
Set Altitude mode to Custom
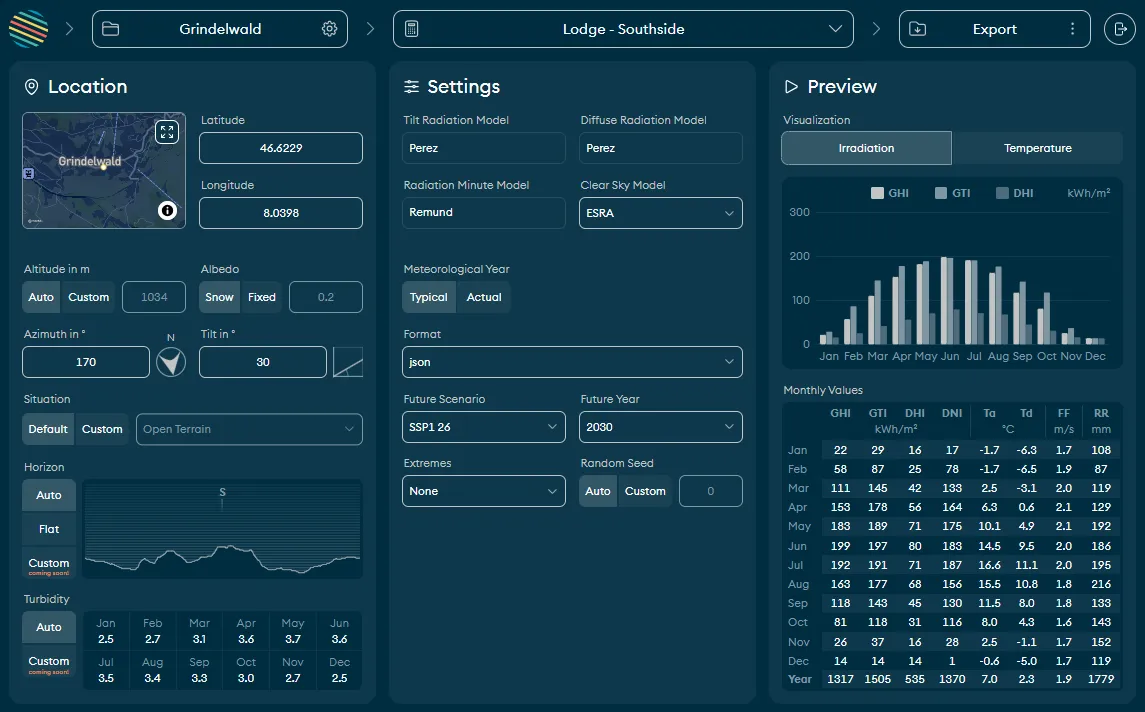(88, 297)
